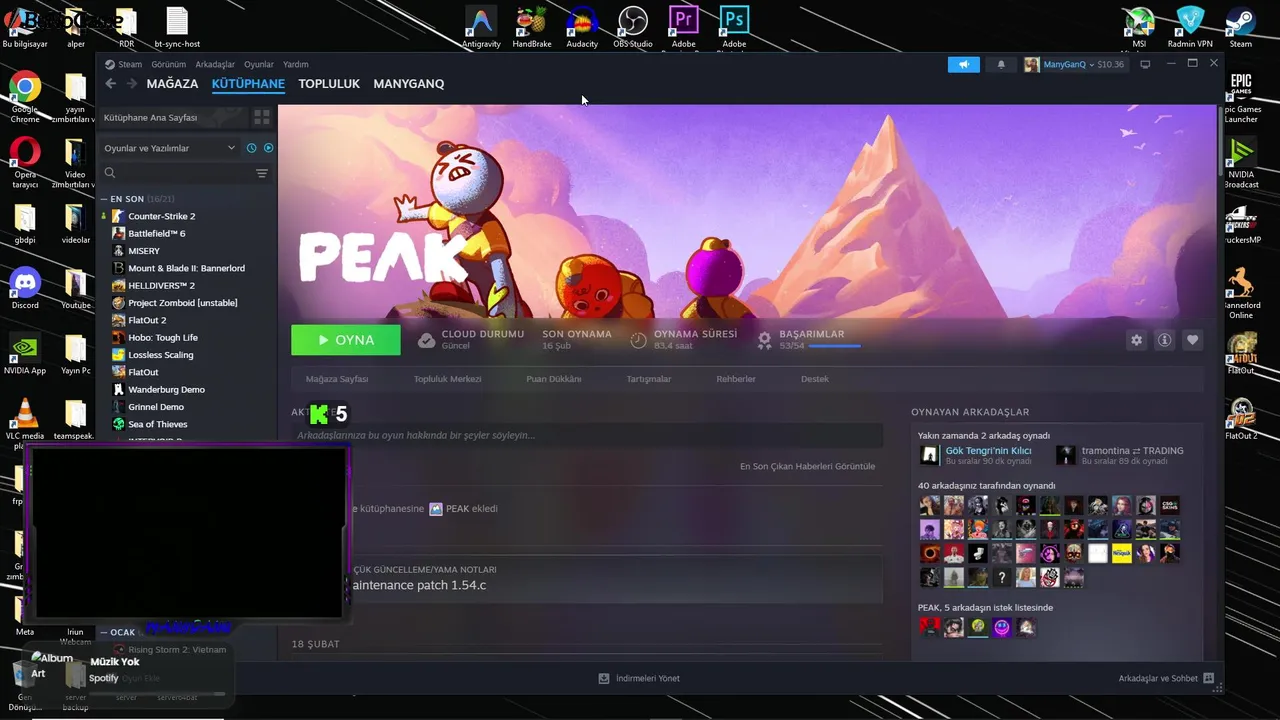Open Gök Tengri'nin Kılıcı friend entry
Viewport: 1280px width, 720px height.
tap(976, 455)
